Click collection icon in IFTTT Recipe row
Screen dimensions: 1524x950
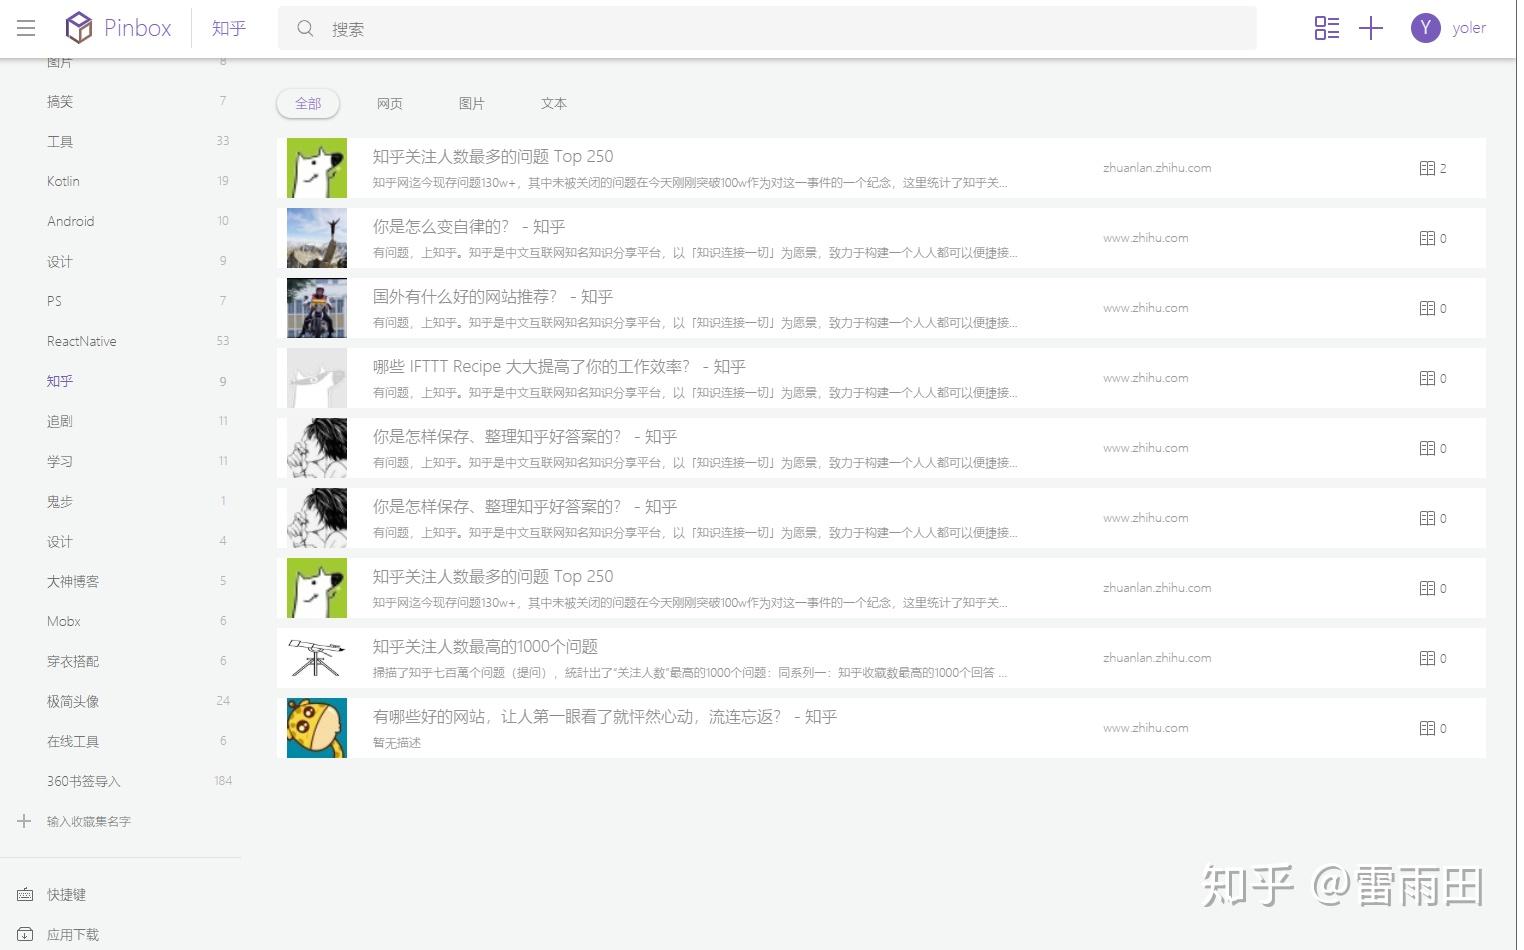(1427, 378)
